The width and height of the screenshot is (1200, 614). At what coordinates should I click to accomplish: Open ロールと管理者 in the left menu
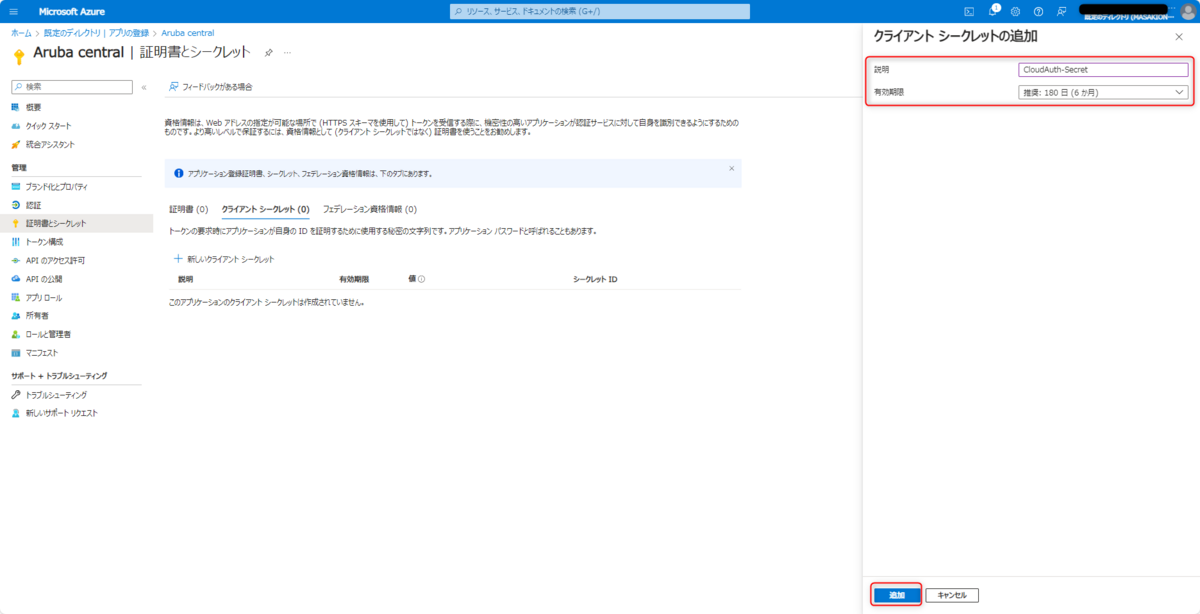(x=47, y=334)
